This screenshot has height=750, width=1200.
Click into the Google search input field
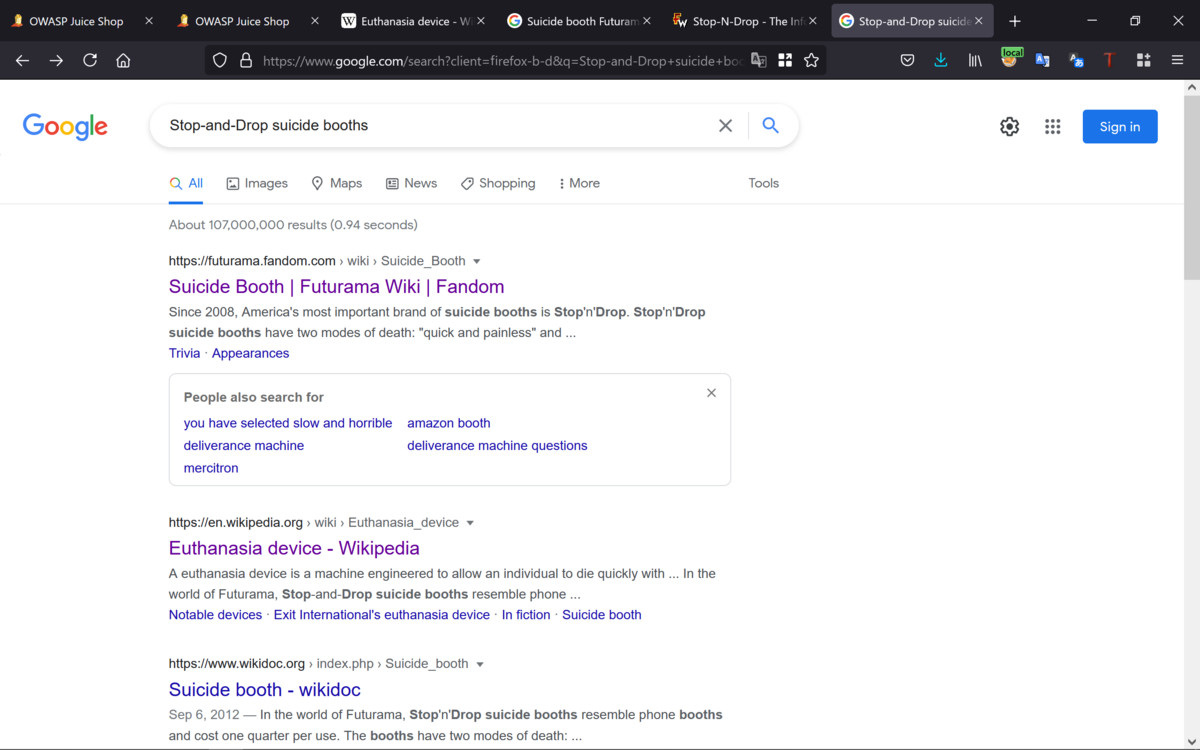tap(435, 125)
